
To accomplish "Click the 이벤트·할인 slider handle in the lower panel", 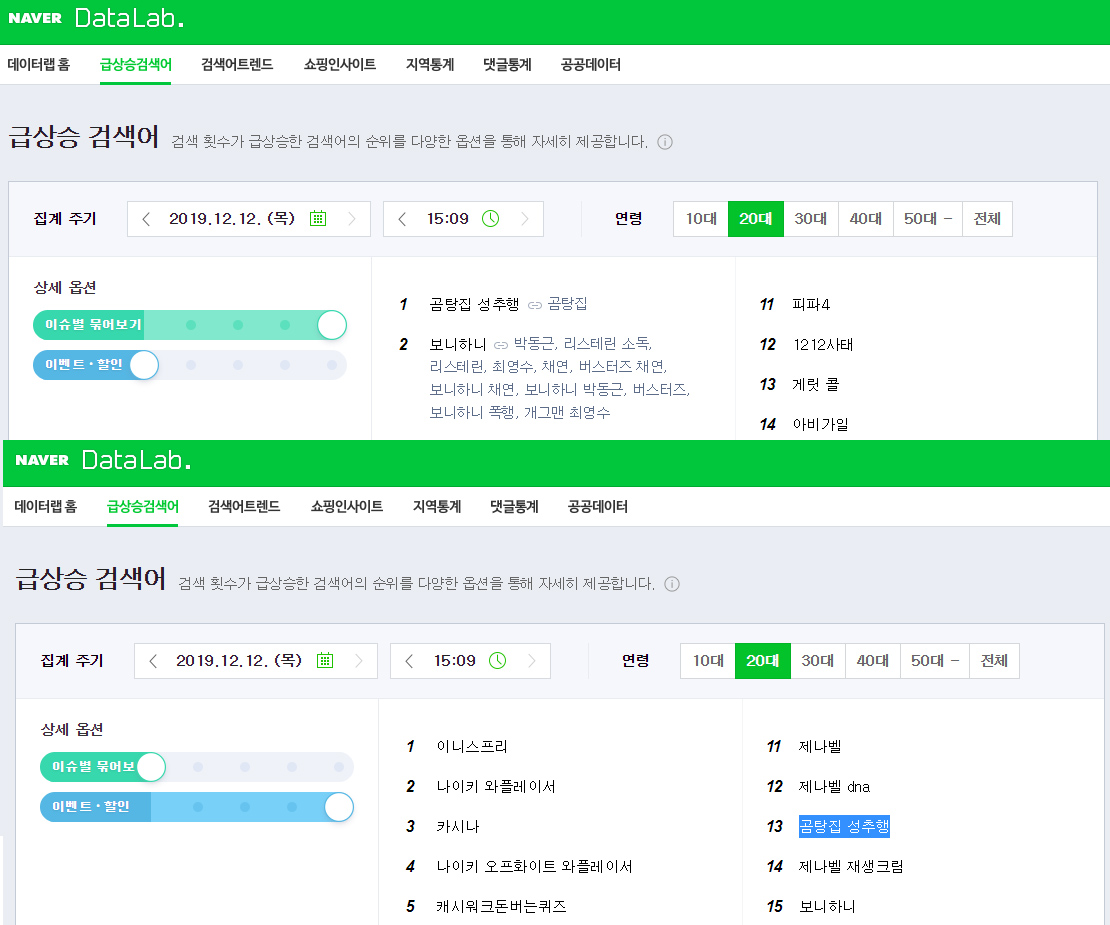I will point(339,807).
